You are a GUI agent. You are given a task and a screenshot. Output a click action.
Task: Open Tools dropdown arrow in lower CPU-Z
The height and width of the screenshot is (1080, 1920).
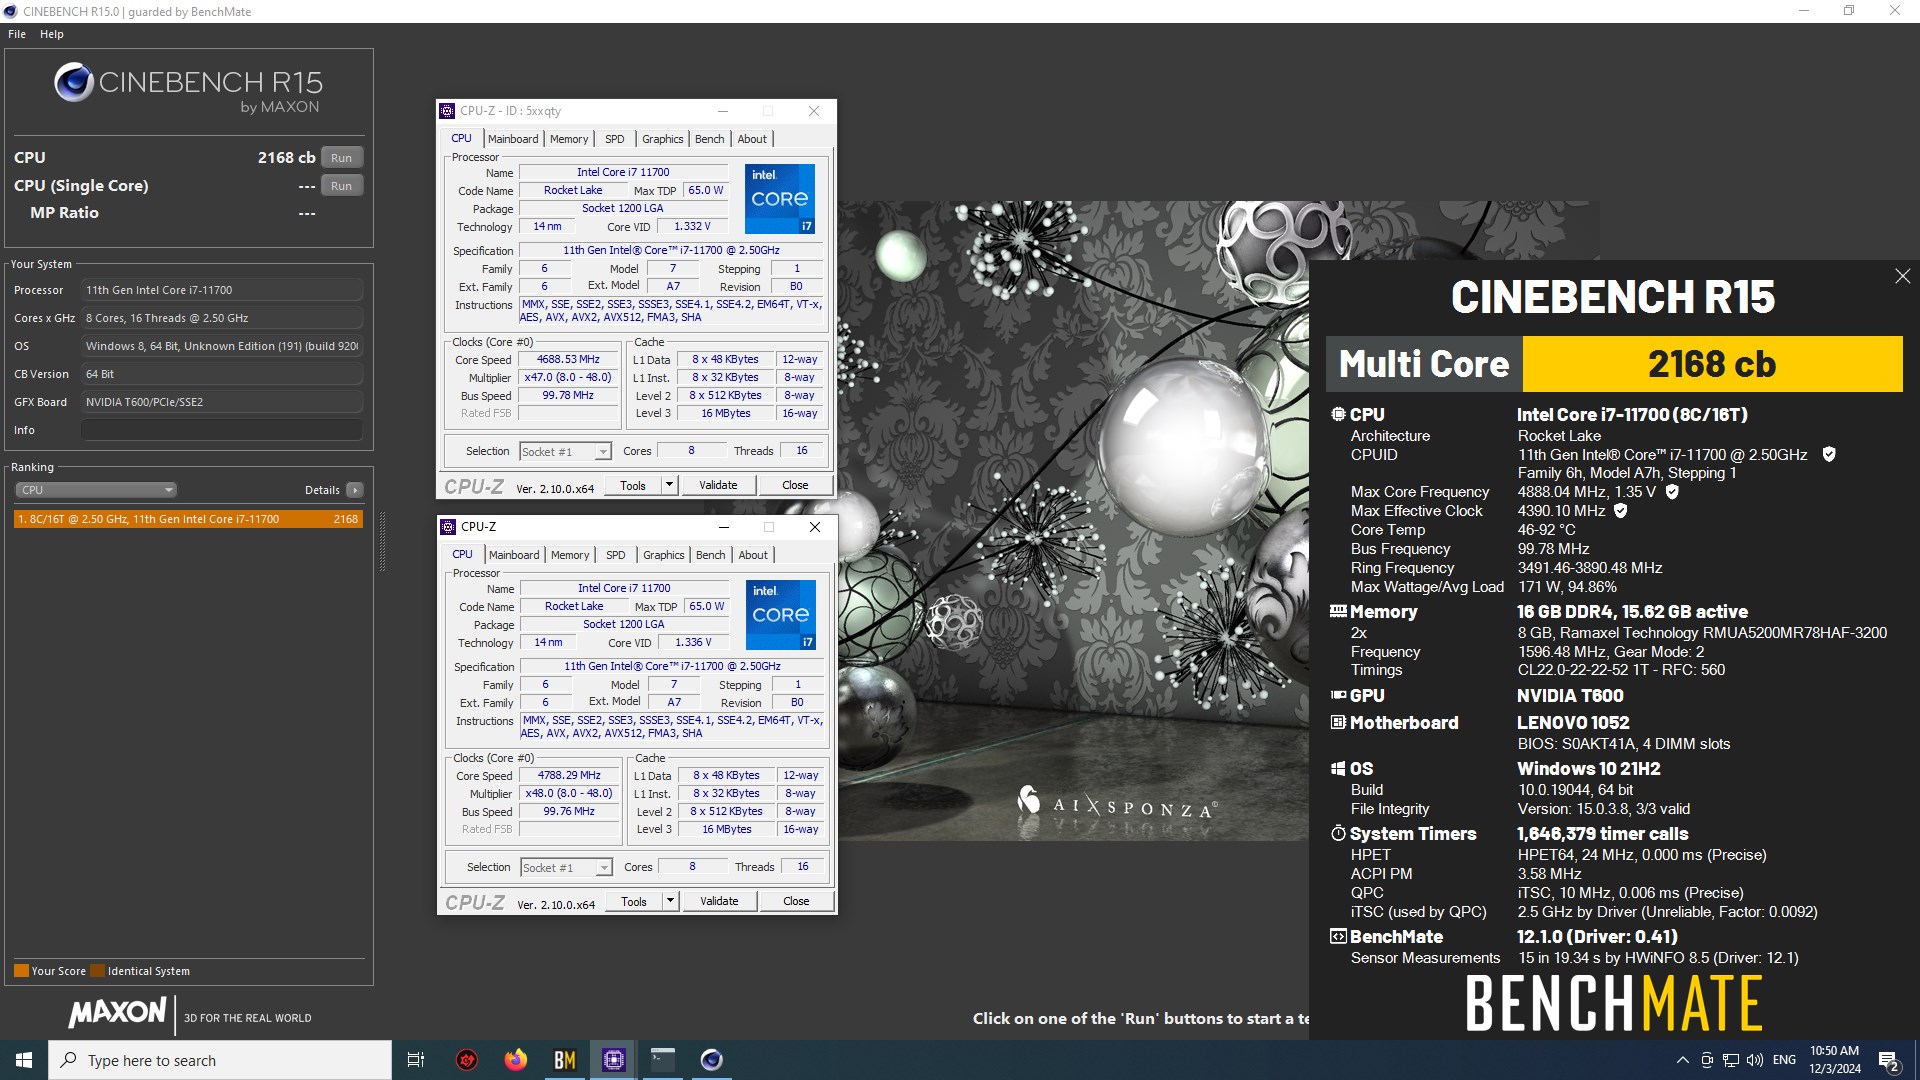pyautogui.click(x=670, y=901)
